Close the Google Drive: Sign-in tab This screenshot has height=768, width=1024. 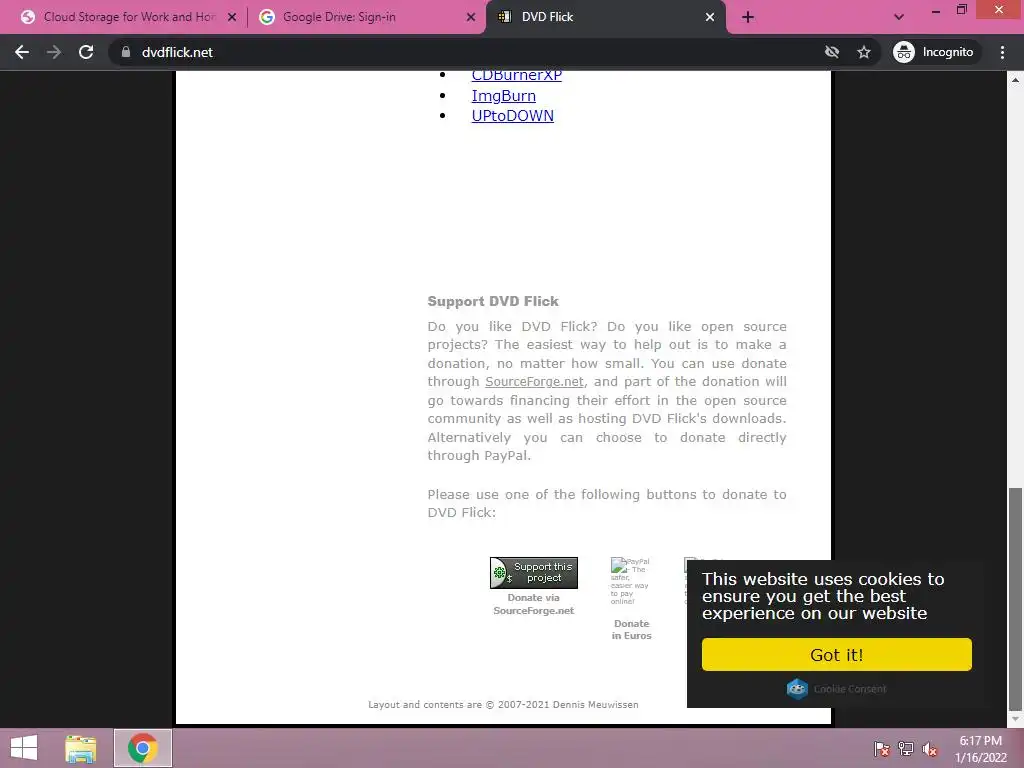[470, 17]
